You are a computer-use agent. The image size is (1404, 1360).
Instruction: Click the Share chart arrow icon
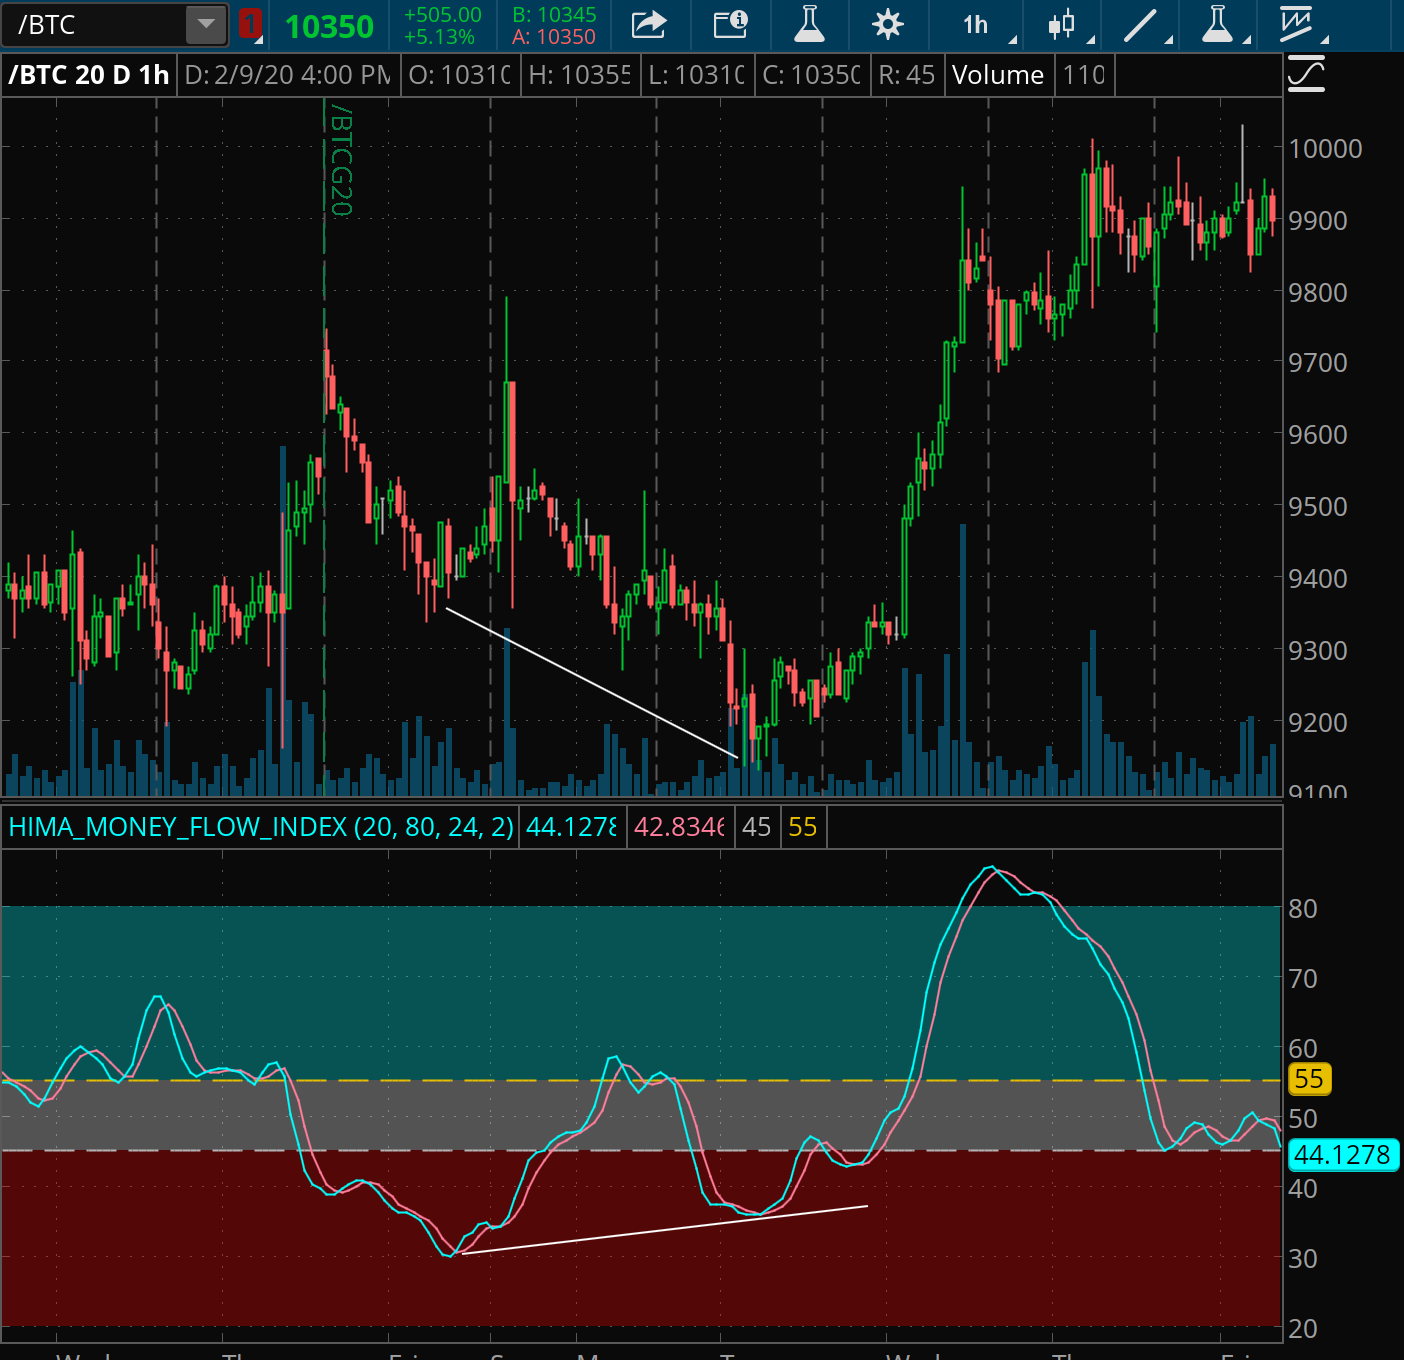pos(649,24)
